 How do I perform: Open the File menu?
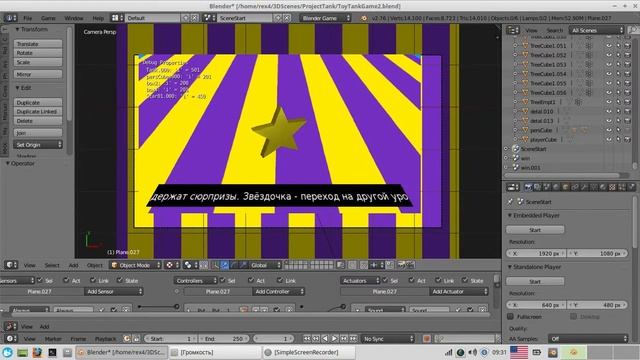[27, 18]
